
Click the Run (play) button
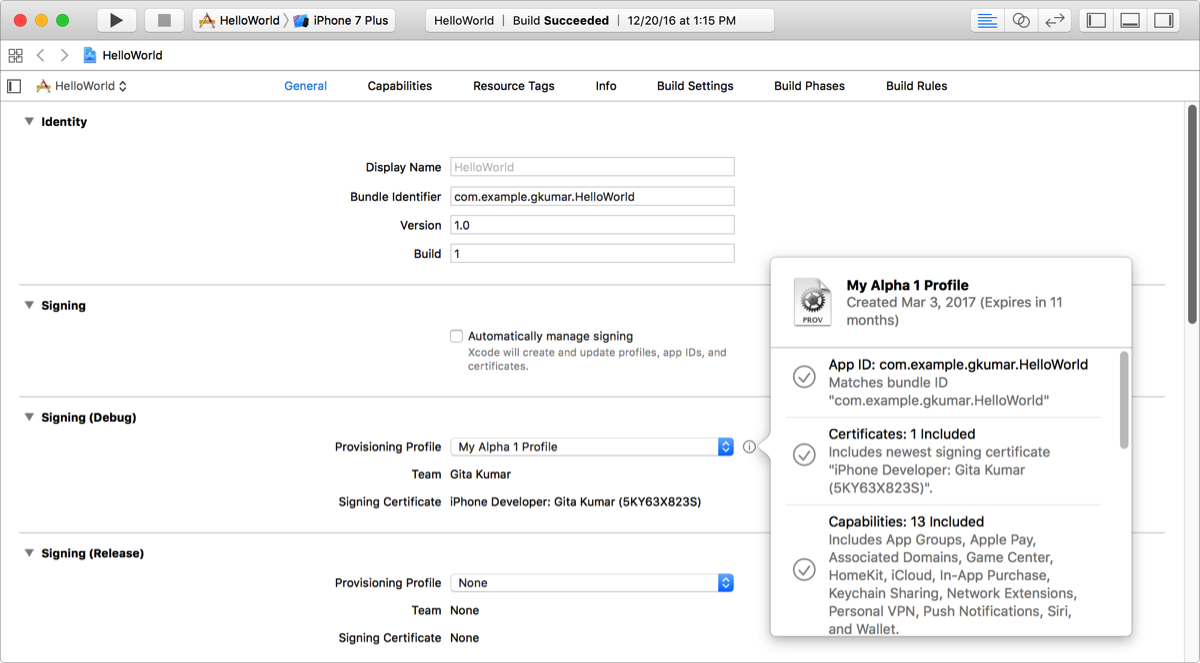coord(116,20)
